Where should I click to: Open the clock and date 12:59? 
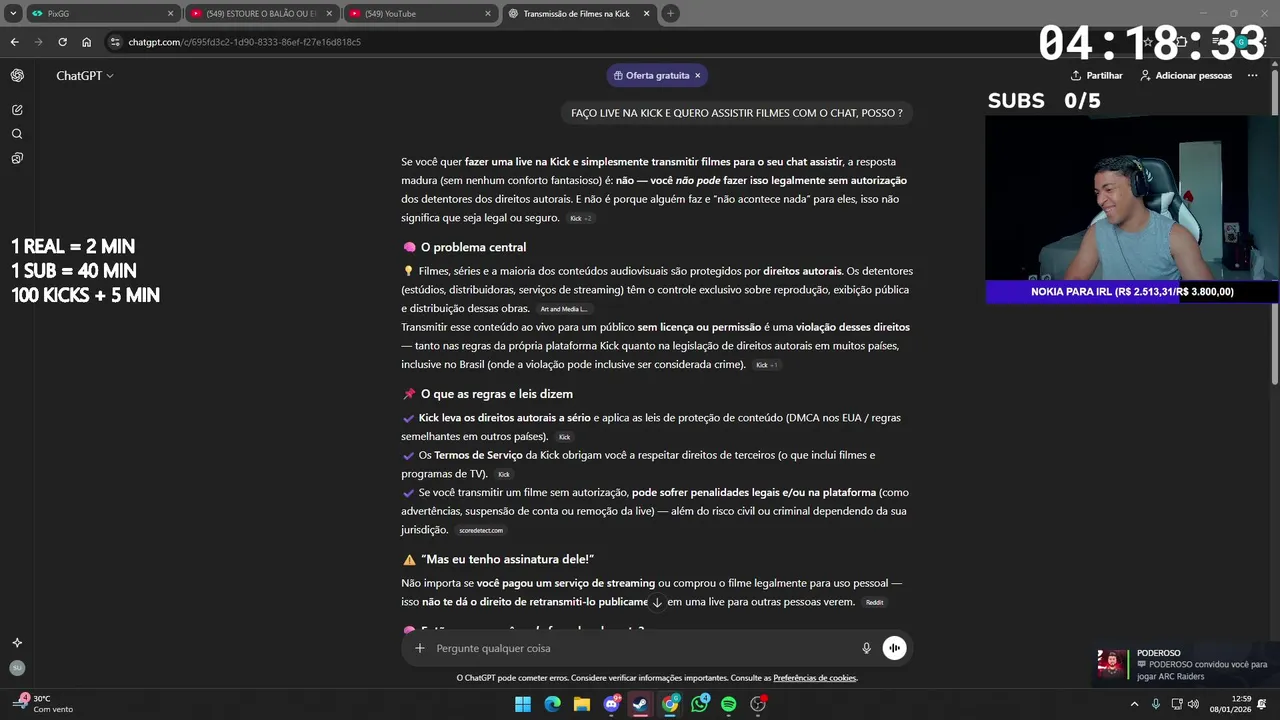1230,704
